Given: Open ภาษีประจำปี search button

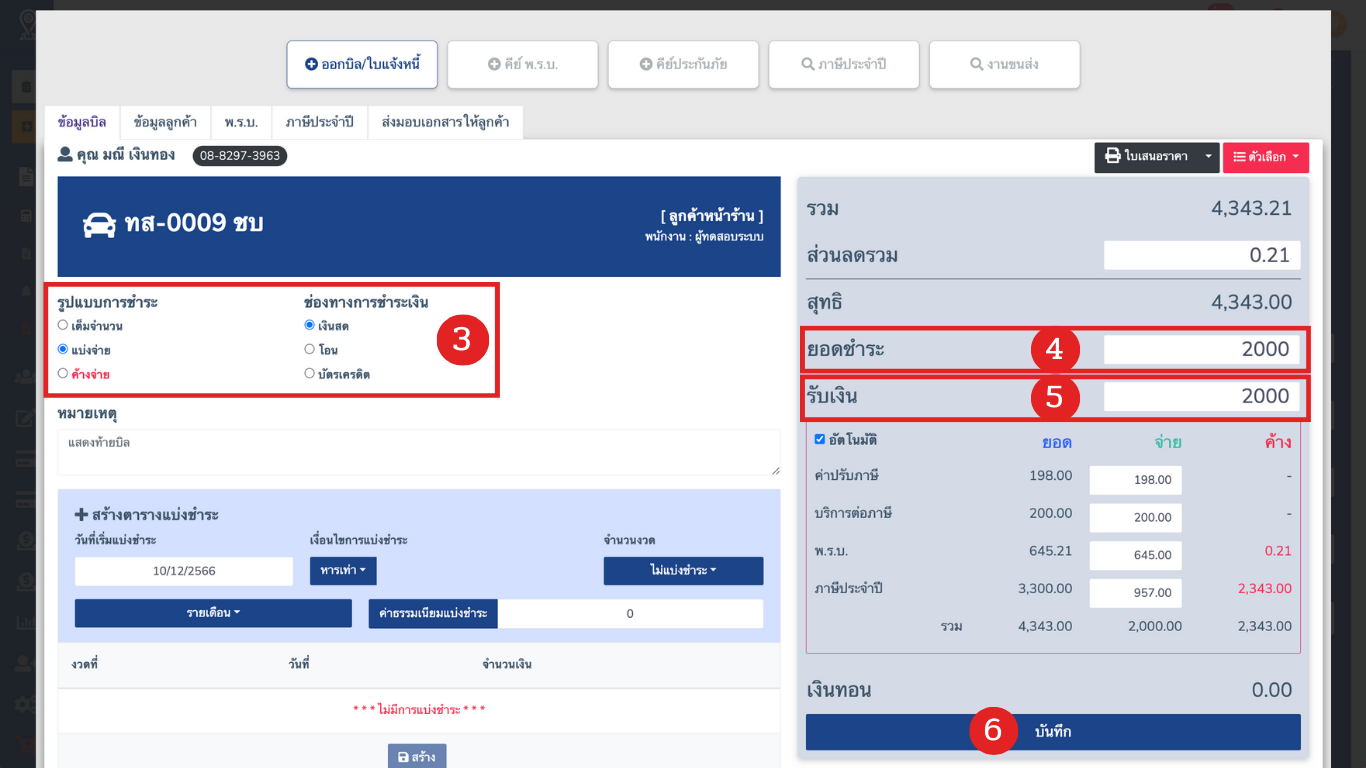Looking at the screenshot, I should click(844, 64).
